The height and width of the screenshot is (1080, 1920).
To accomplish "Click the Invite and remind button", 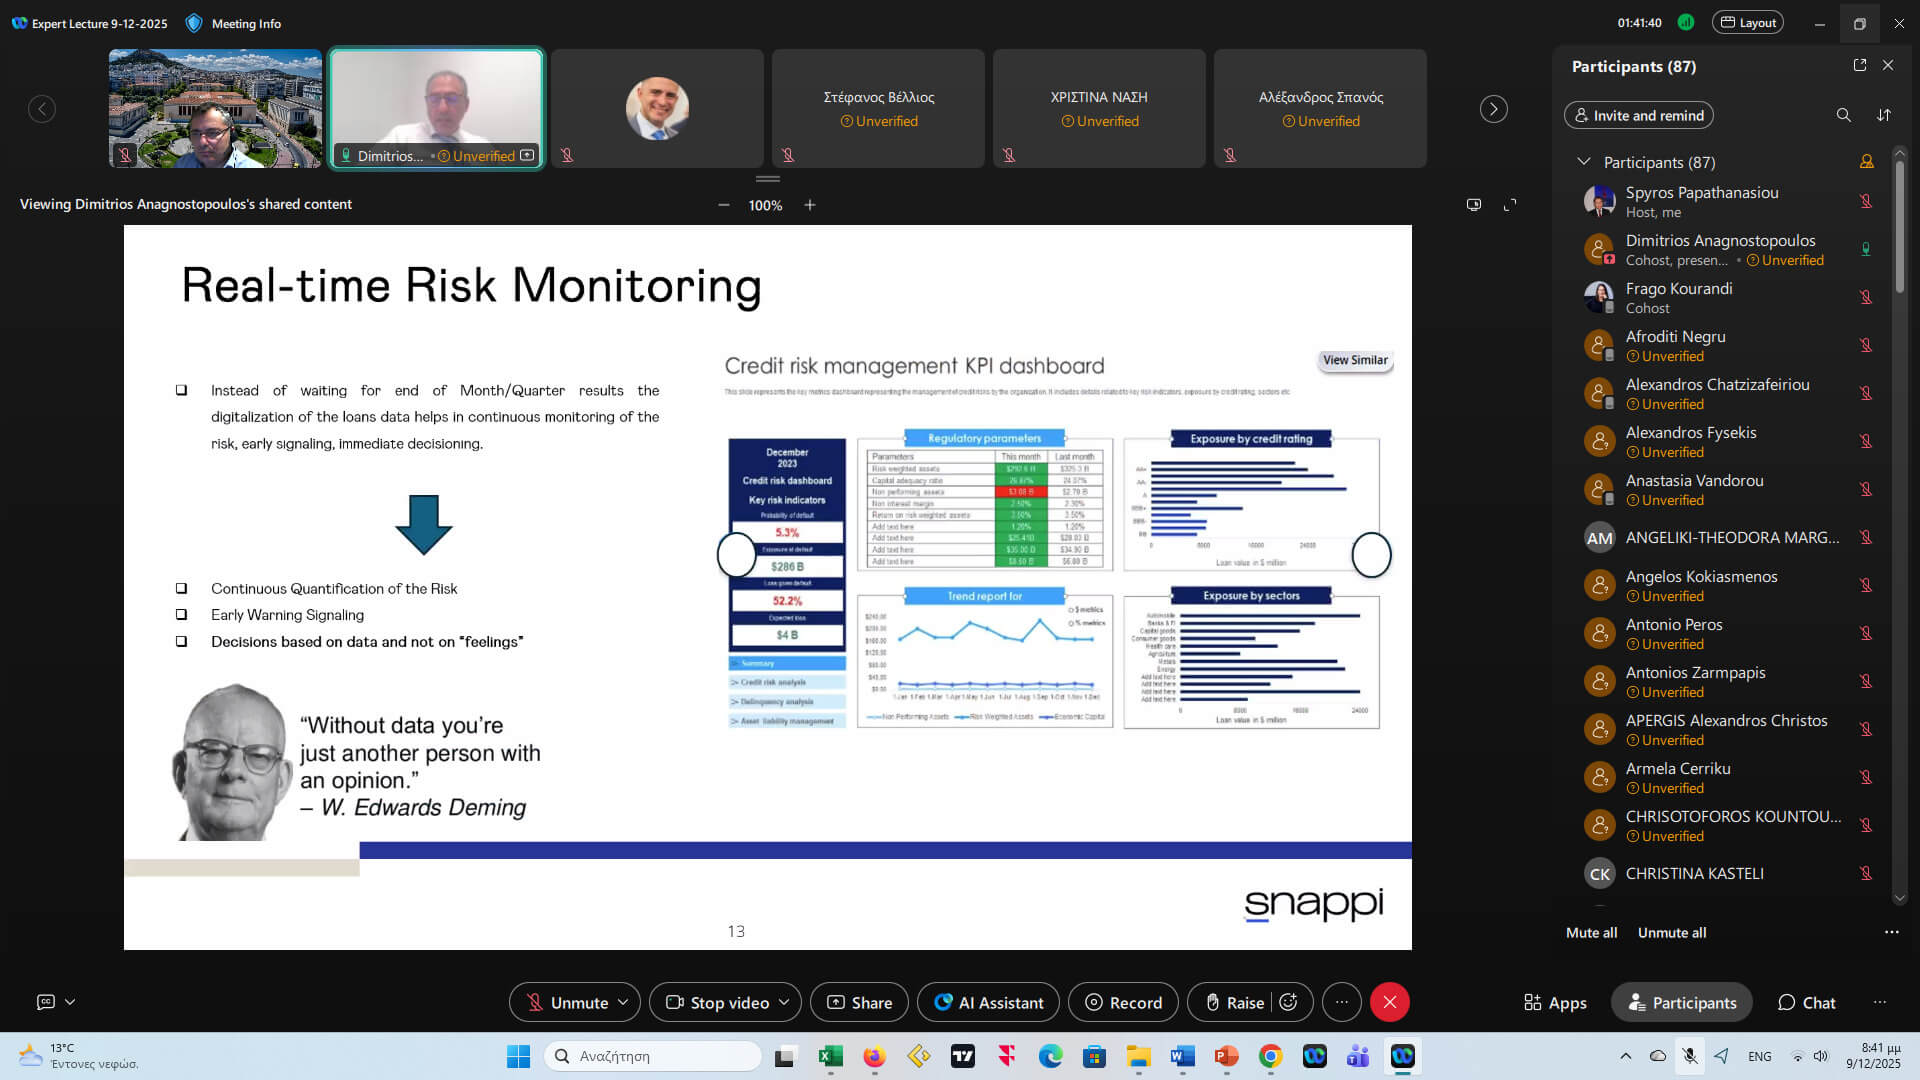I will pos(1638,115).
